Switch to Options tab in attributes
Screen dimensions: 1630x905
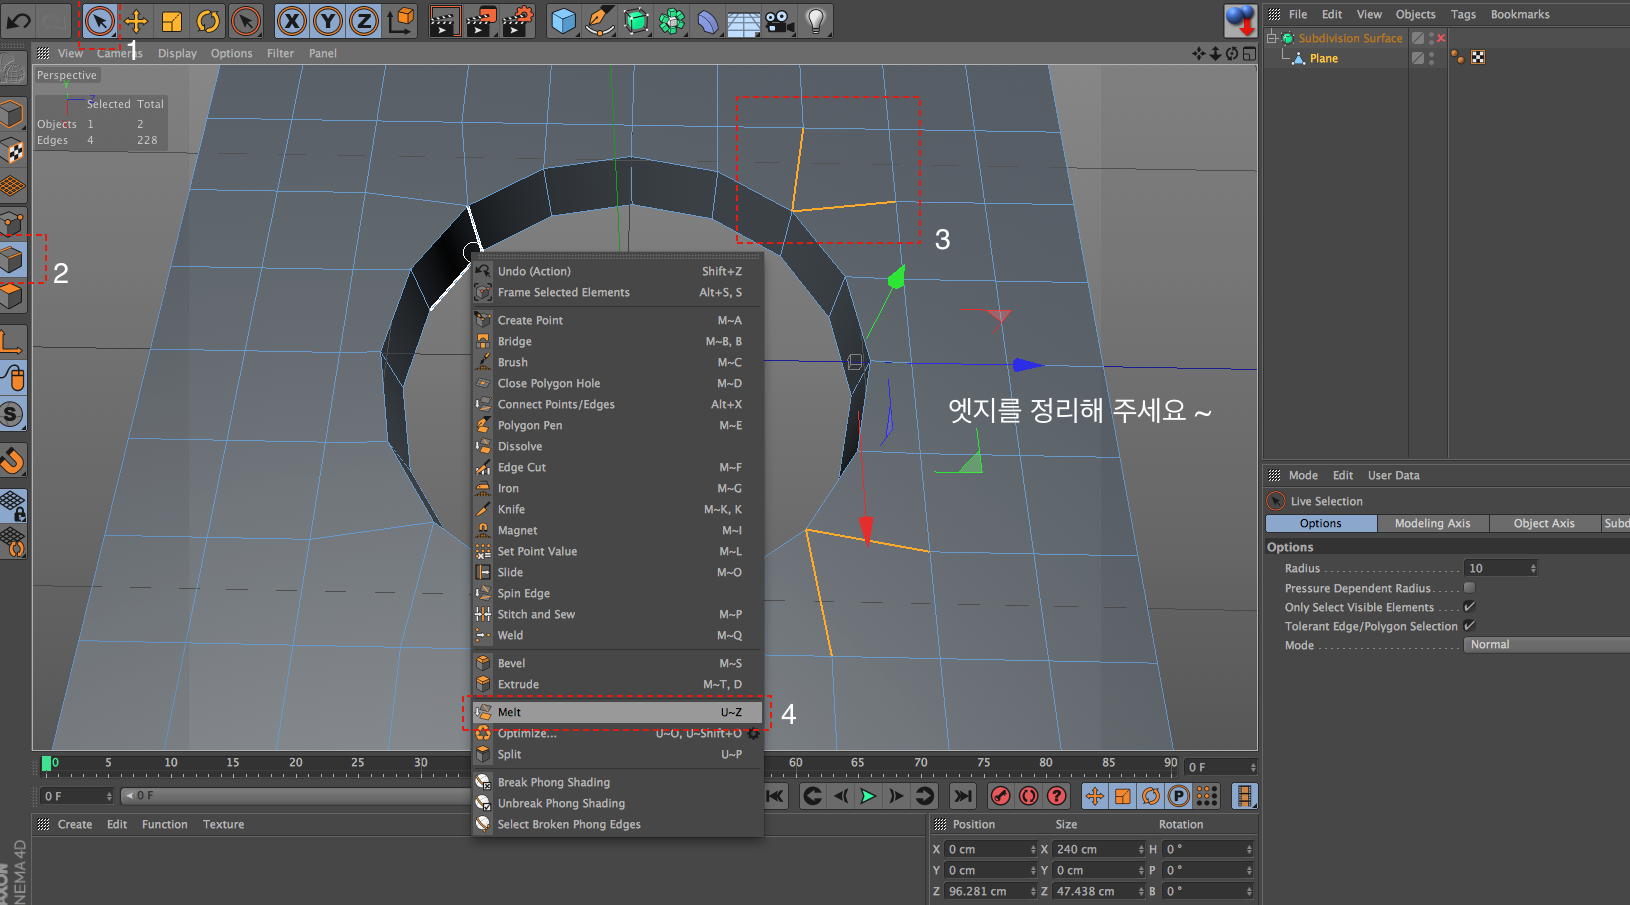[x=1321, y=523]
